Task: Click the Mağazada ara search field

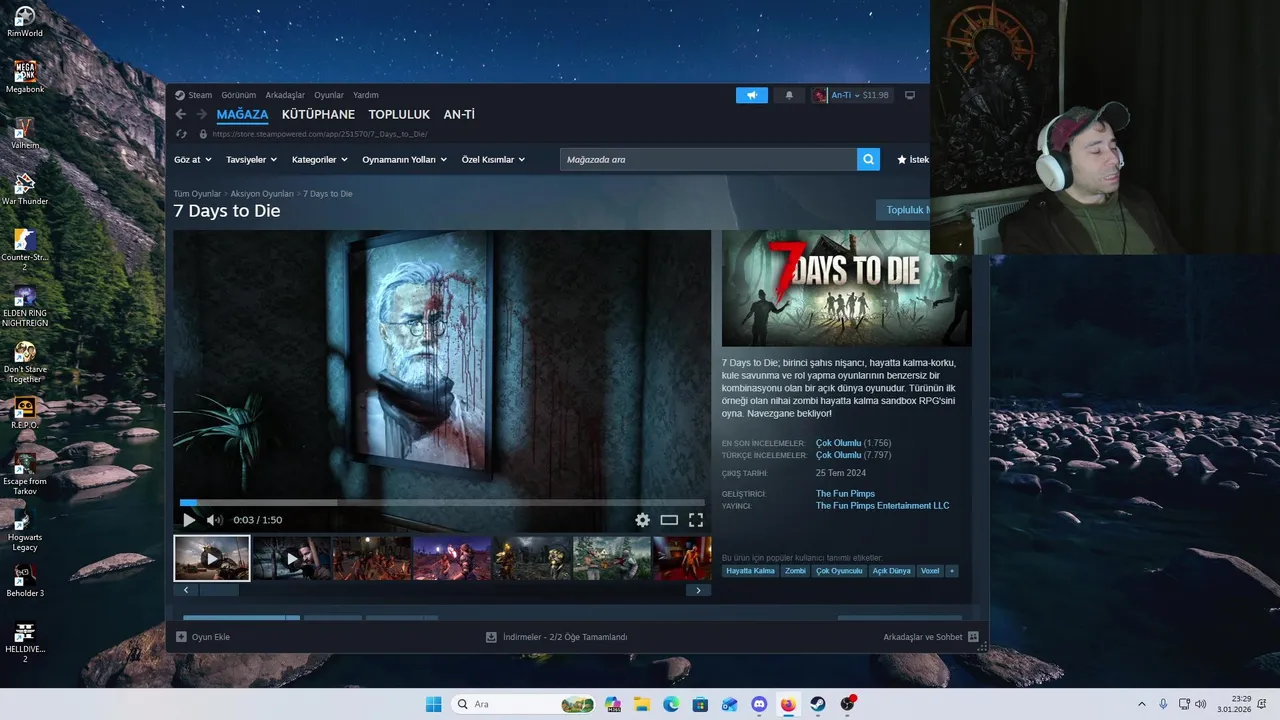Action: tap(708, 159)
